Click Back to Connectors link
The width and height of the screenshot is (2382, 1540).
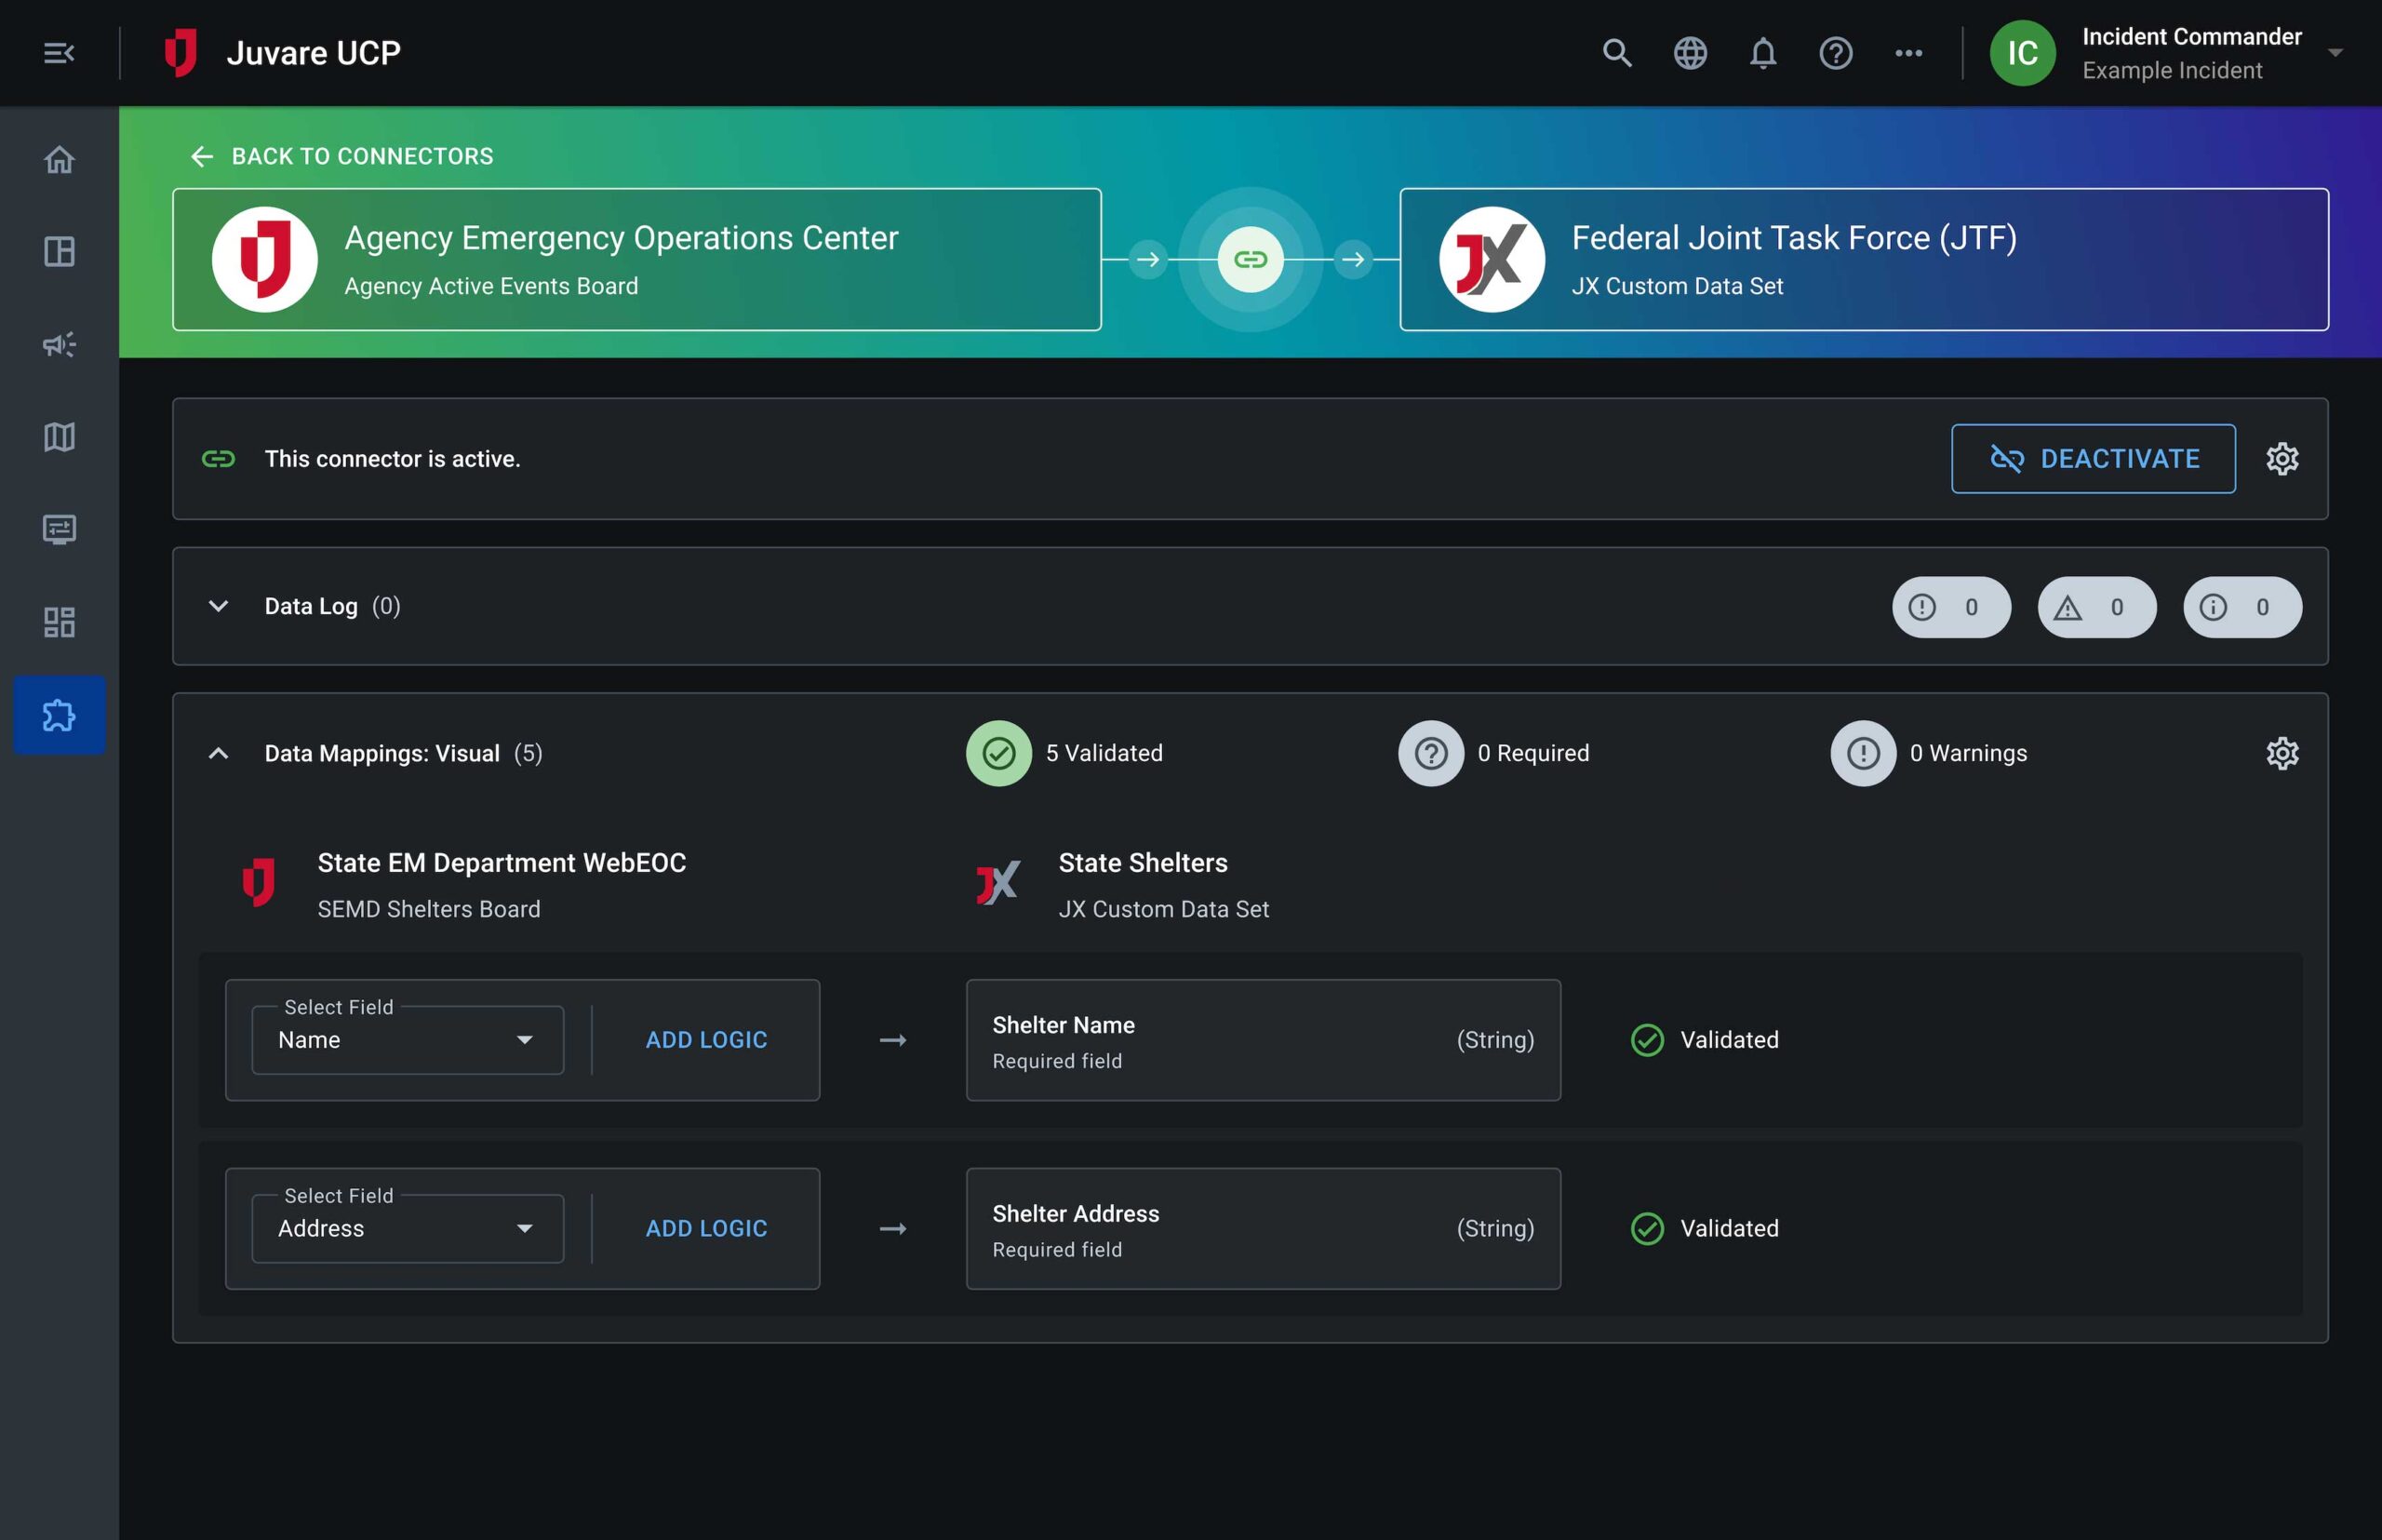click(341, 156)
